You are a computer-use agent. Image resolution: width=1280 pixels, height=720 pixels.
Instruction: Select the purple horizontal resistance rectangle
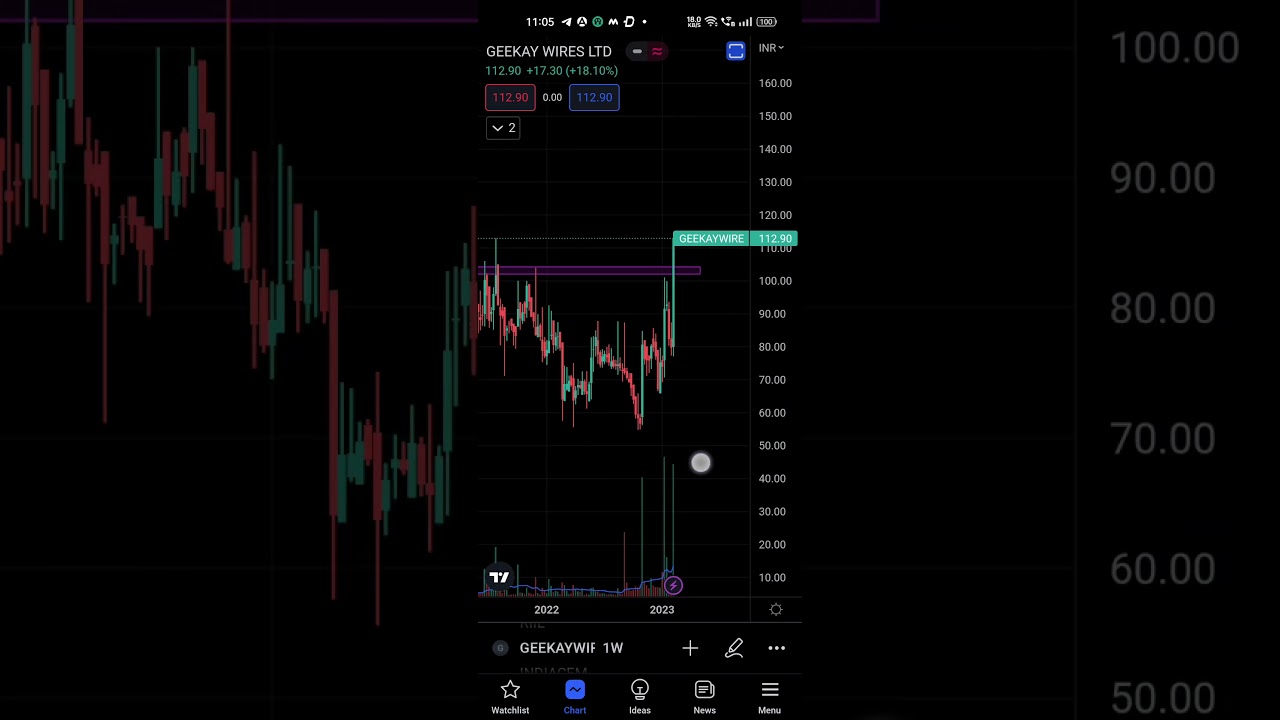(x=590, y=270)
